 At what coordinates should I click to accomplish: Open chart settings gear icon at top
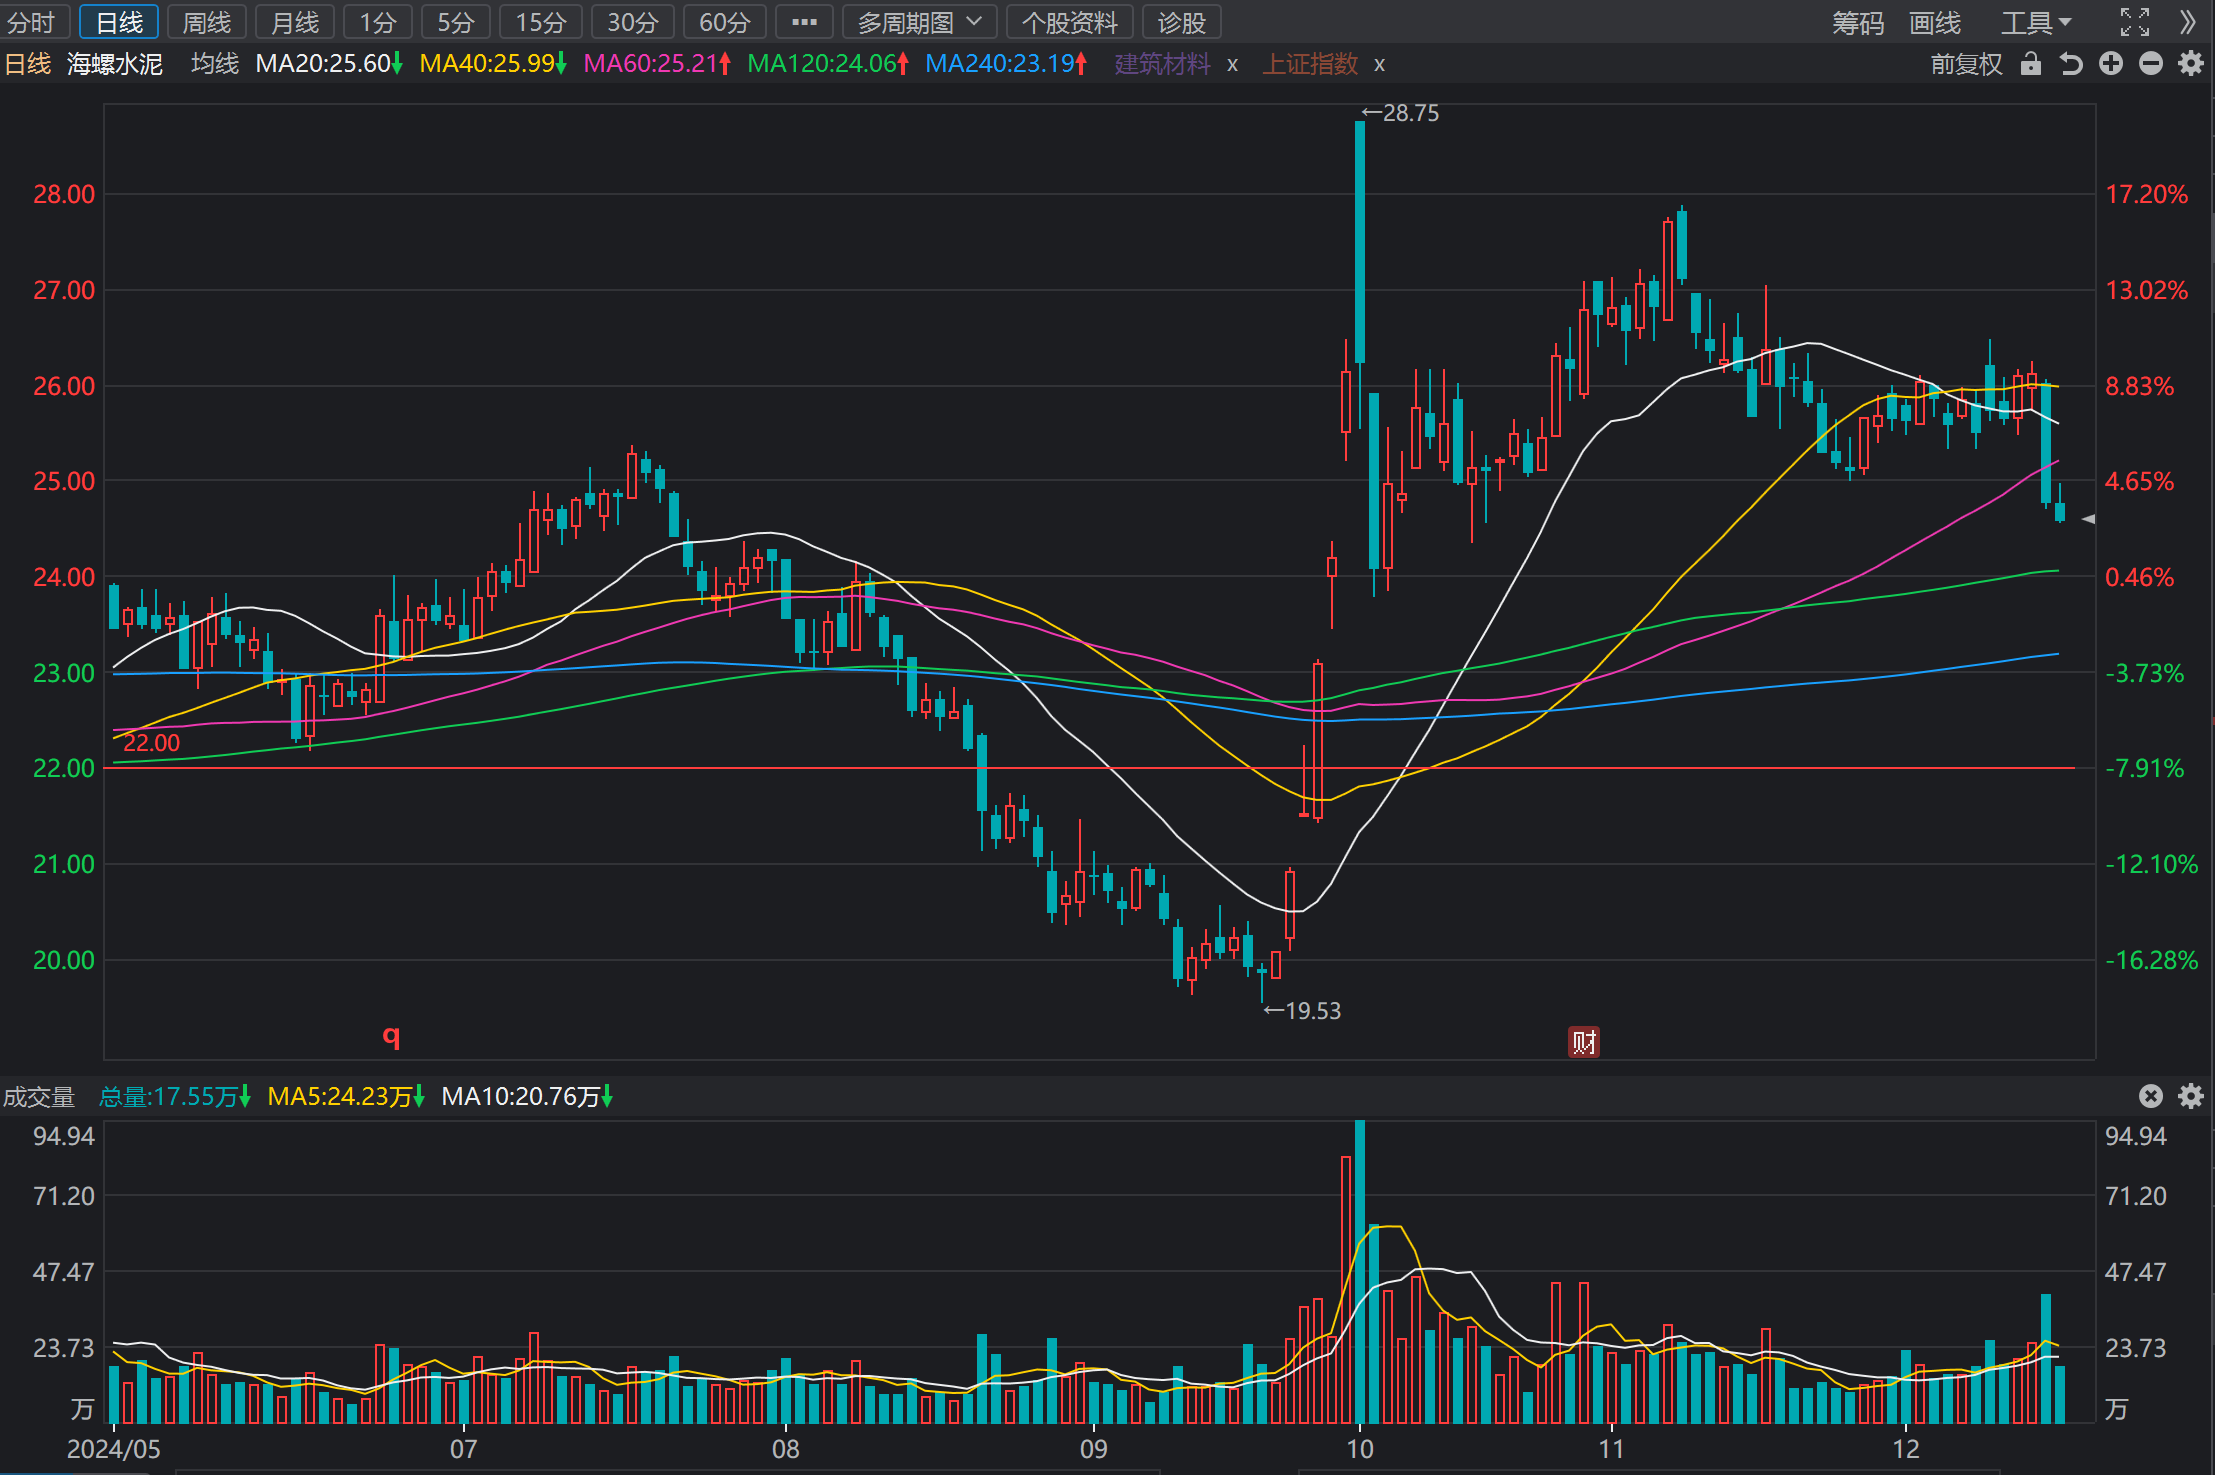[2191, 64]
